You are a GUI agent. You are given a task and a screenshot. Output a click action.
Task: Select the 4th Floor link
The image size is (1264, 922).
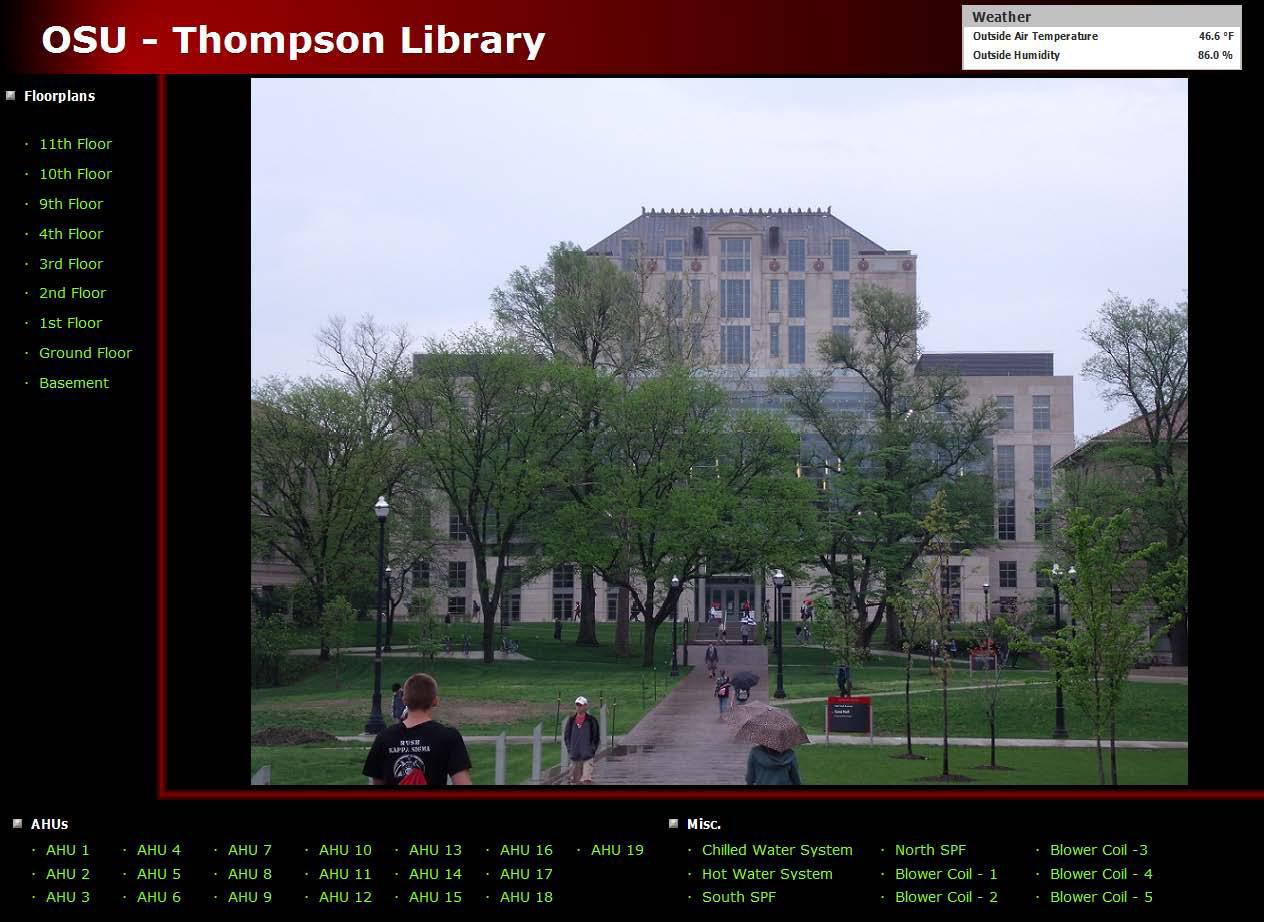pos(71,234)
